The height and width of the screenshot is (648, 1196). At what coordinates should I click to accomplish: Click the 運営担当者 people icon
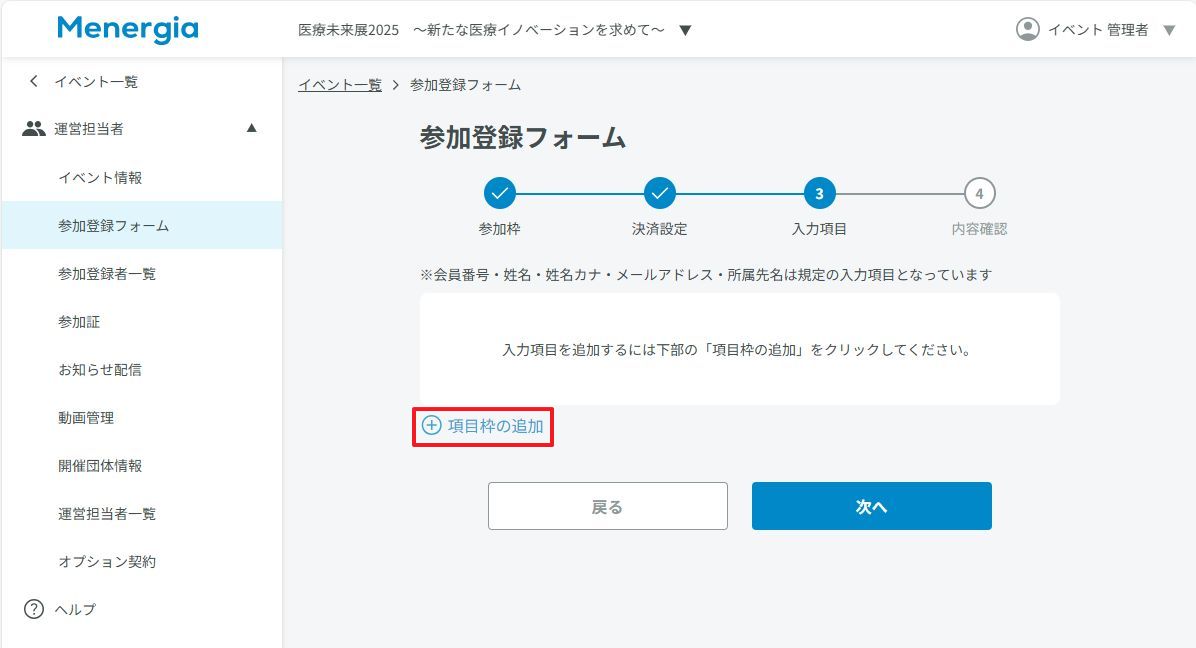pos(34,129)
